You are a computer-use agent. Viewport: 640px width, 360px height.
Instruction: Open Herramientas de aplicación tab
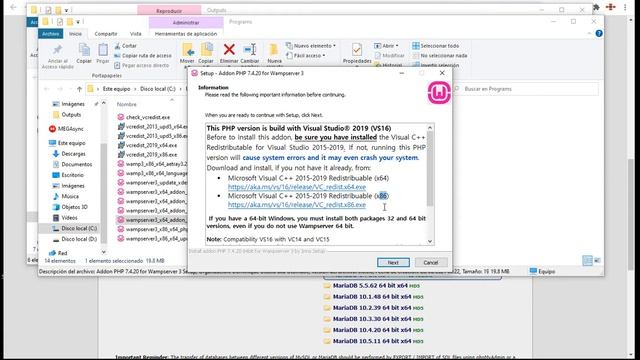pyautogui.click(x=186, y=34)
